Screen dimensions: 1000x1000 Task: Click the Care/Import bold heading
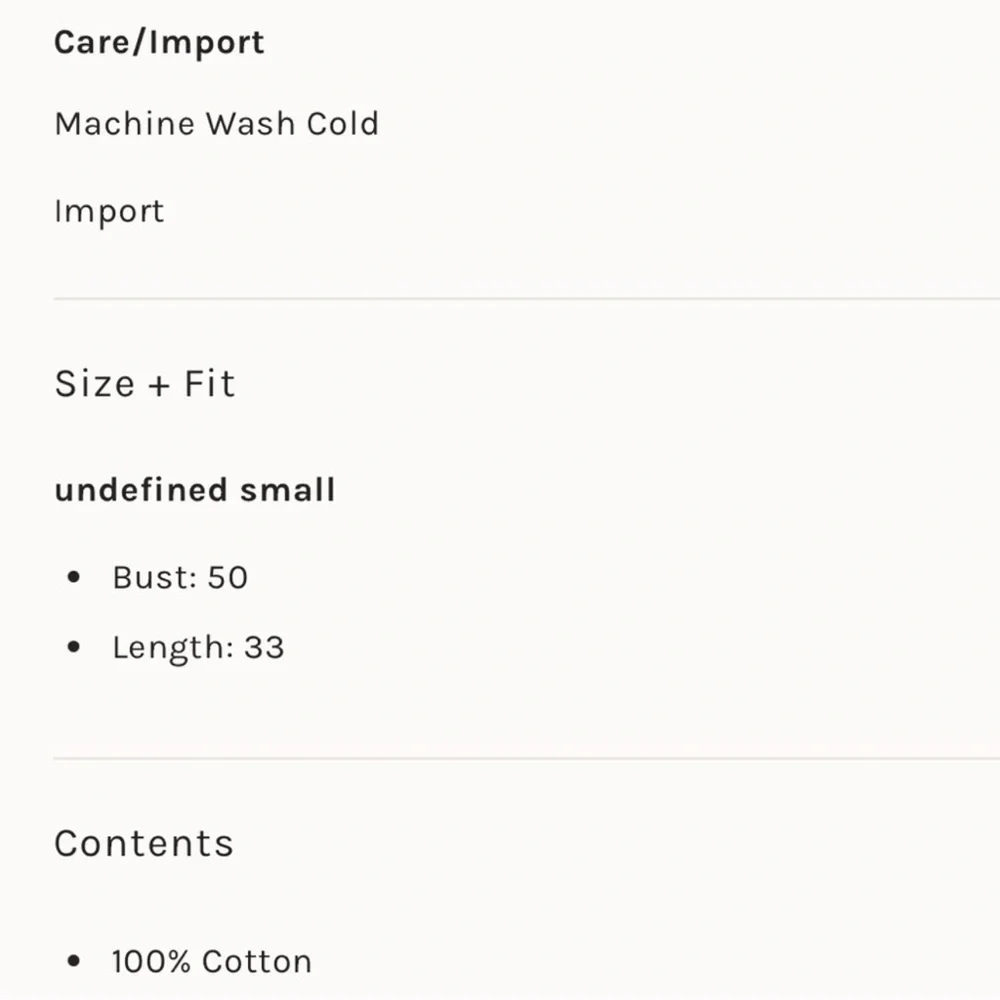tap(159, 43)
